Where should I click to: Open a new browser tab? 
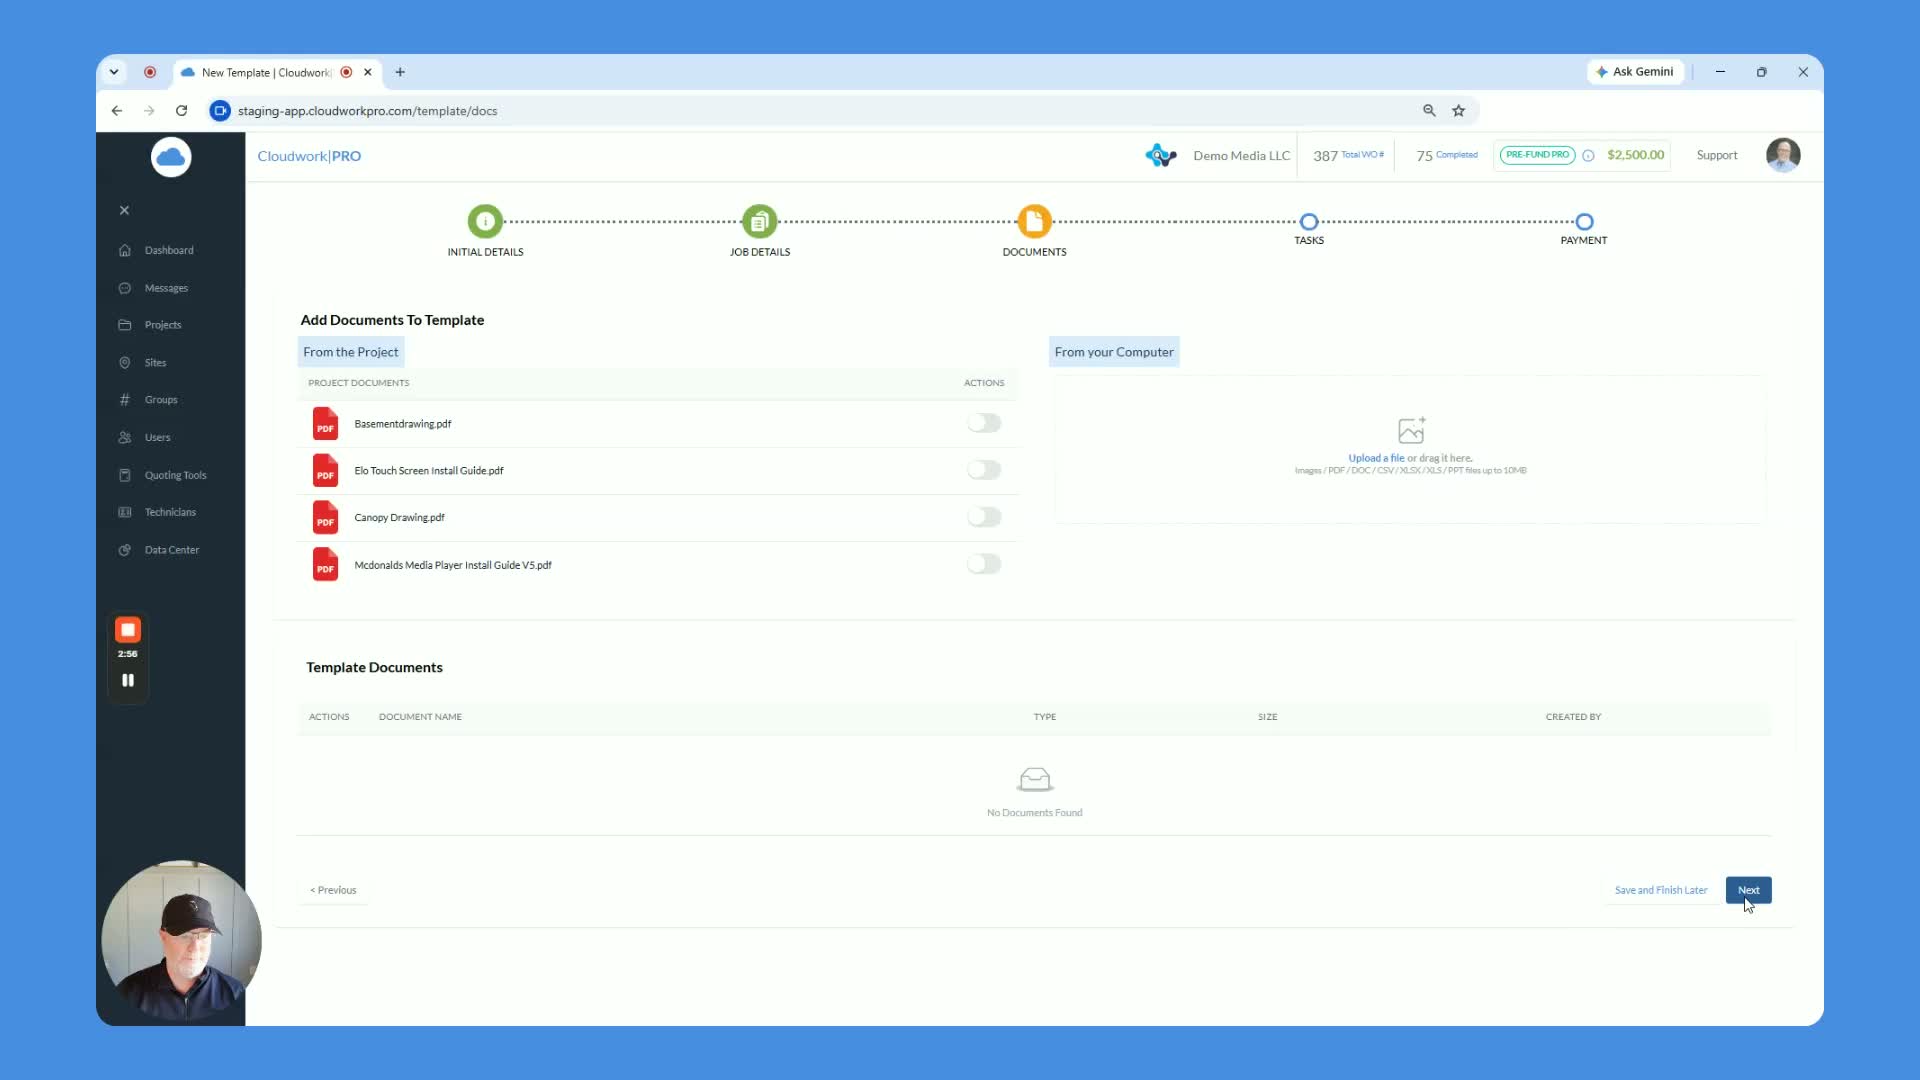pos(400,72)
